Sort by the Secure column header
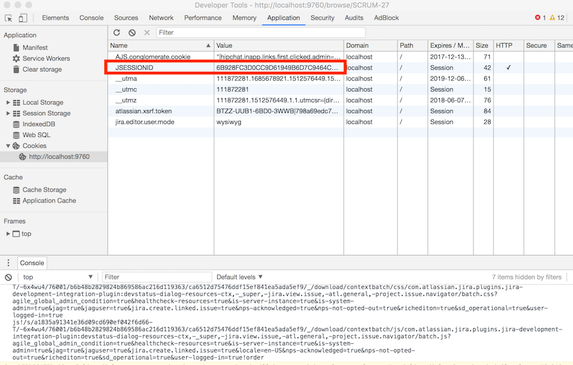The image size is (573, 365). pos(539,46)
